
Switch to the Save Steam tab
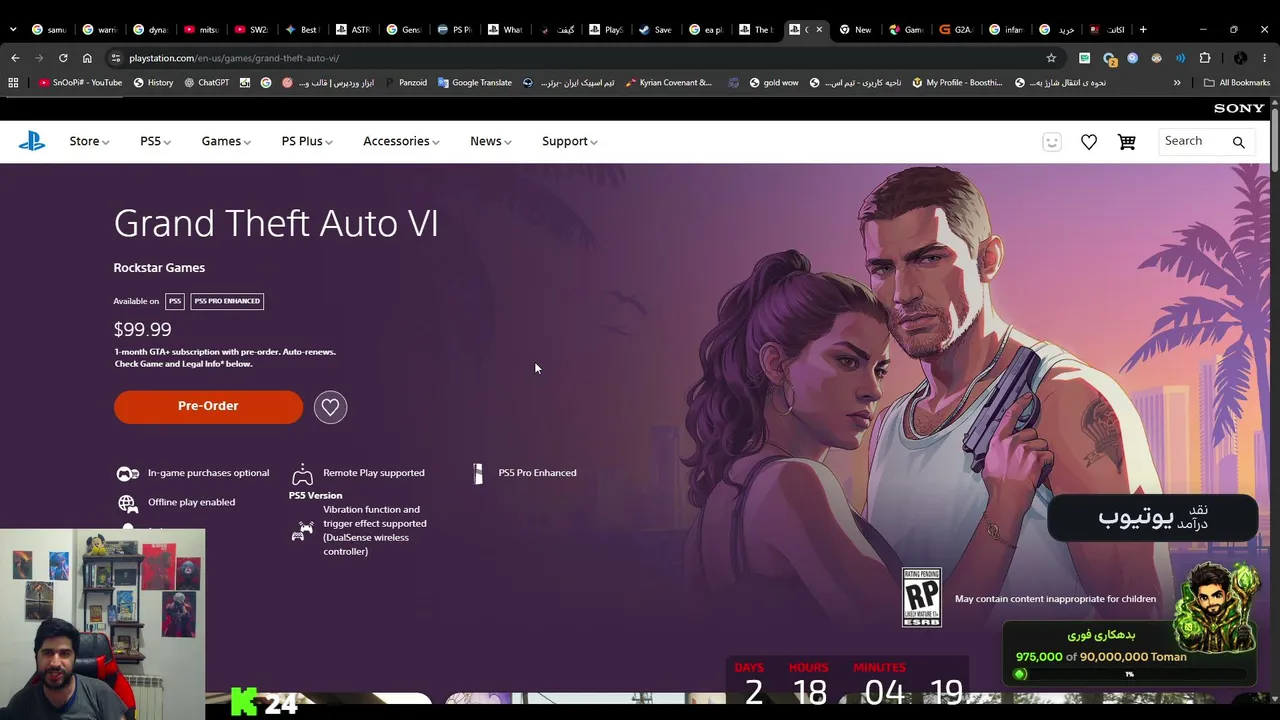click(x=656, y=29)
